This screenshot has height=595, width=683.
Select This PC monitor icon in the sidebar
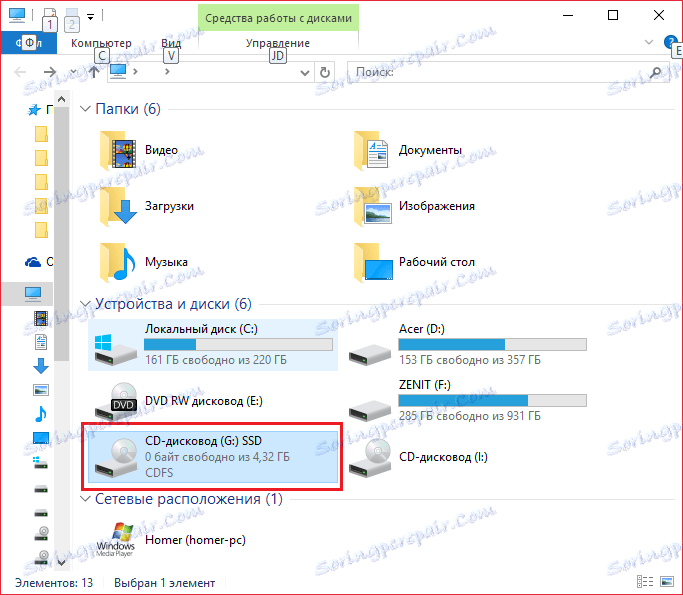[x=33, y=294]
